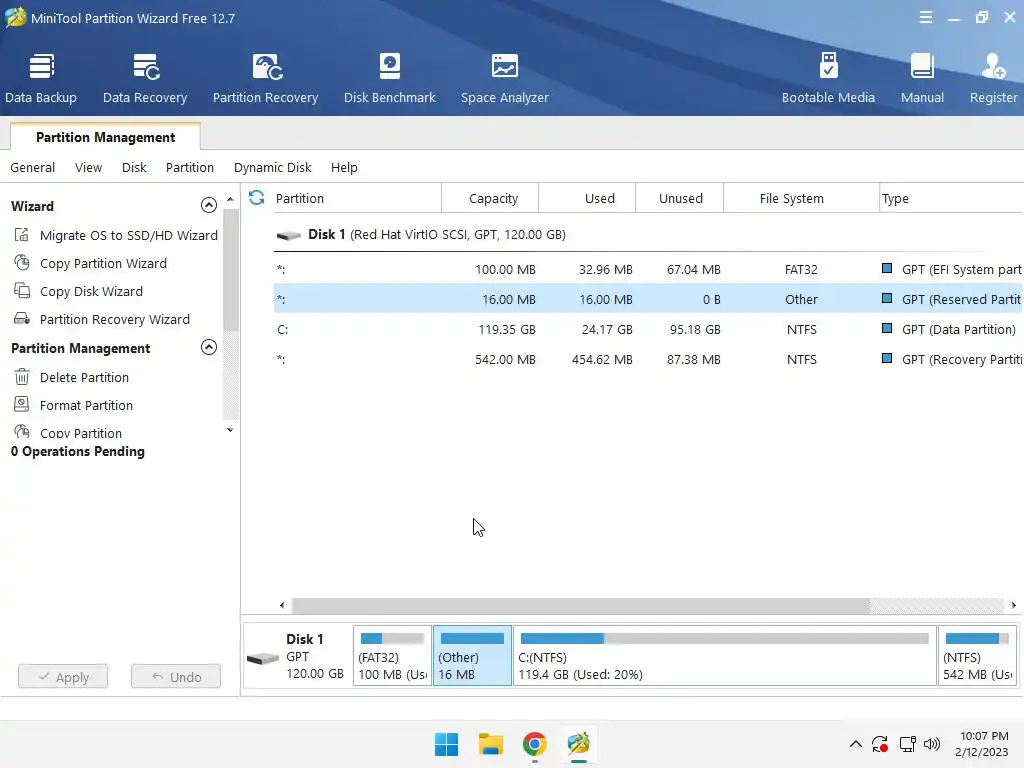
Task: Click the horizontal scrollbar of partition list
Action: 581,605
